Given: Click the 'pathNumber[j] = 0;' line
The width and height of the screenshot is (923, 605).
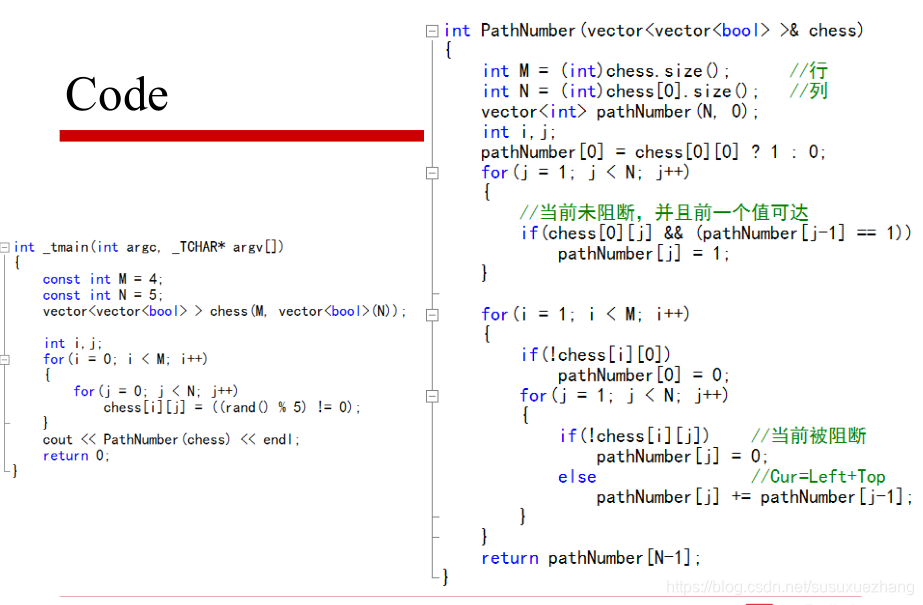Looking at the screenshot, I should (x=682, y=457).
